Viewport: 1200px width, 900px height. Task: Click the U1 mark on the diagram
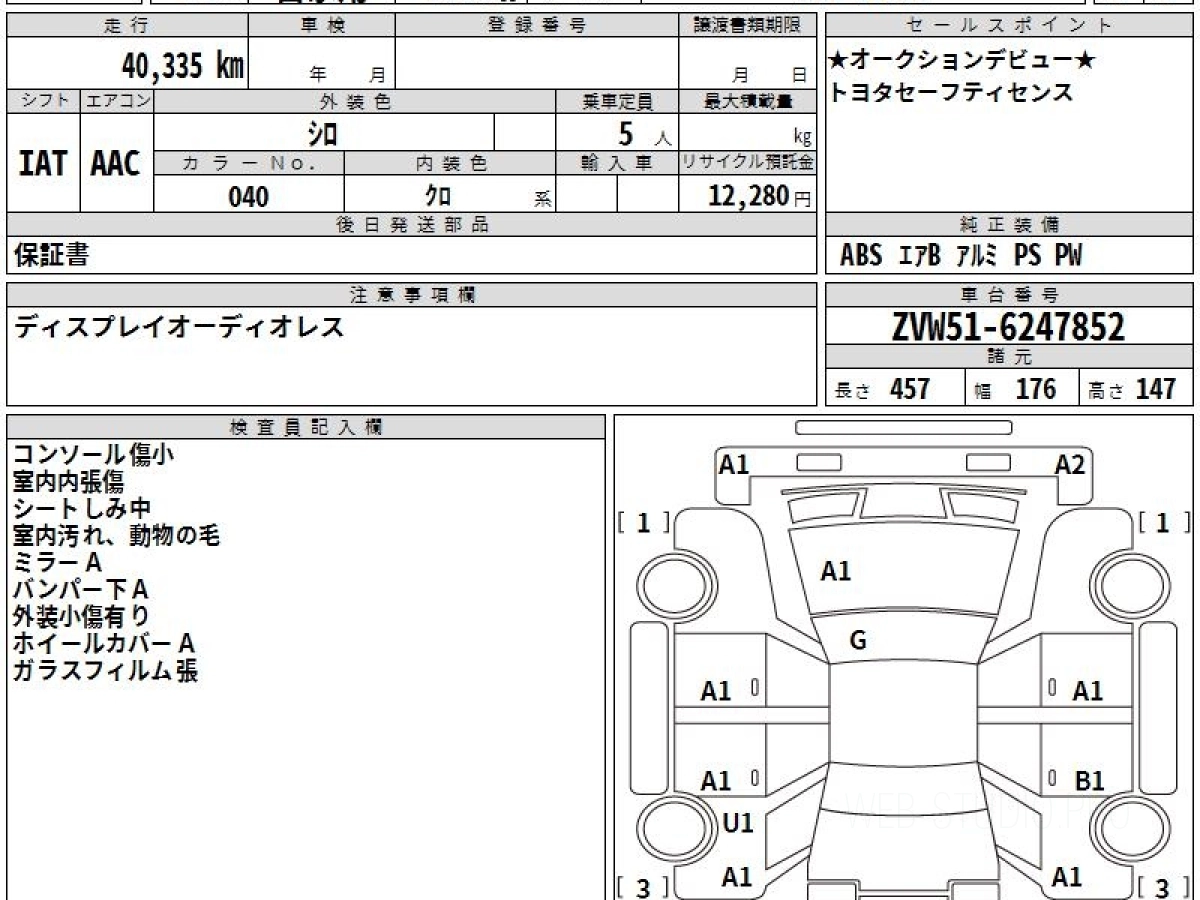pos(737,823)
